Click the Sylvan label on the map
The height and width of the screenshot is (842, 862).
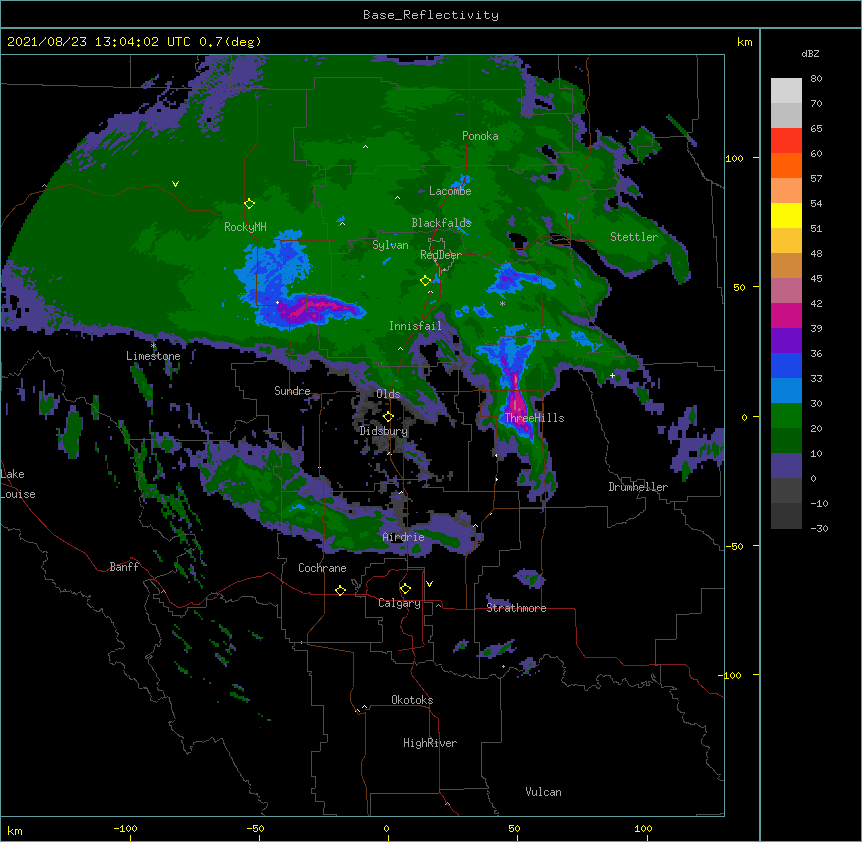(390, 245)
